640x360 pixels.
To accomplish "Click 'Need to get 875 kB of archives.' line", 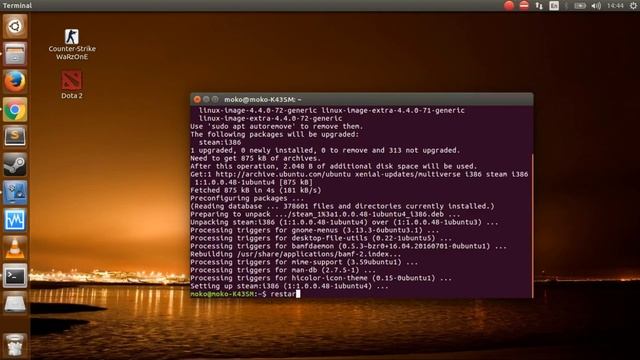I will (256, 158).
